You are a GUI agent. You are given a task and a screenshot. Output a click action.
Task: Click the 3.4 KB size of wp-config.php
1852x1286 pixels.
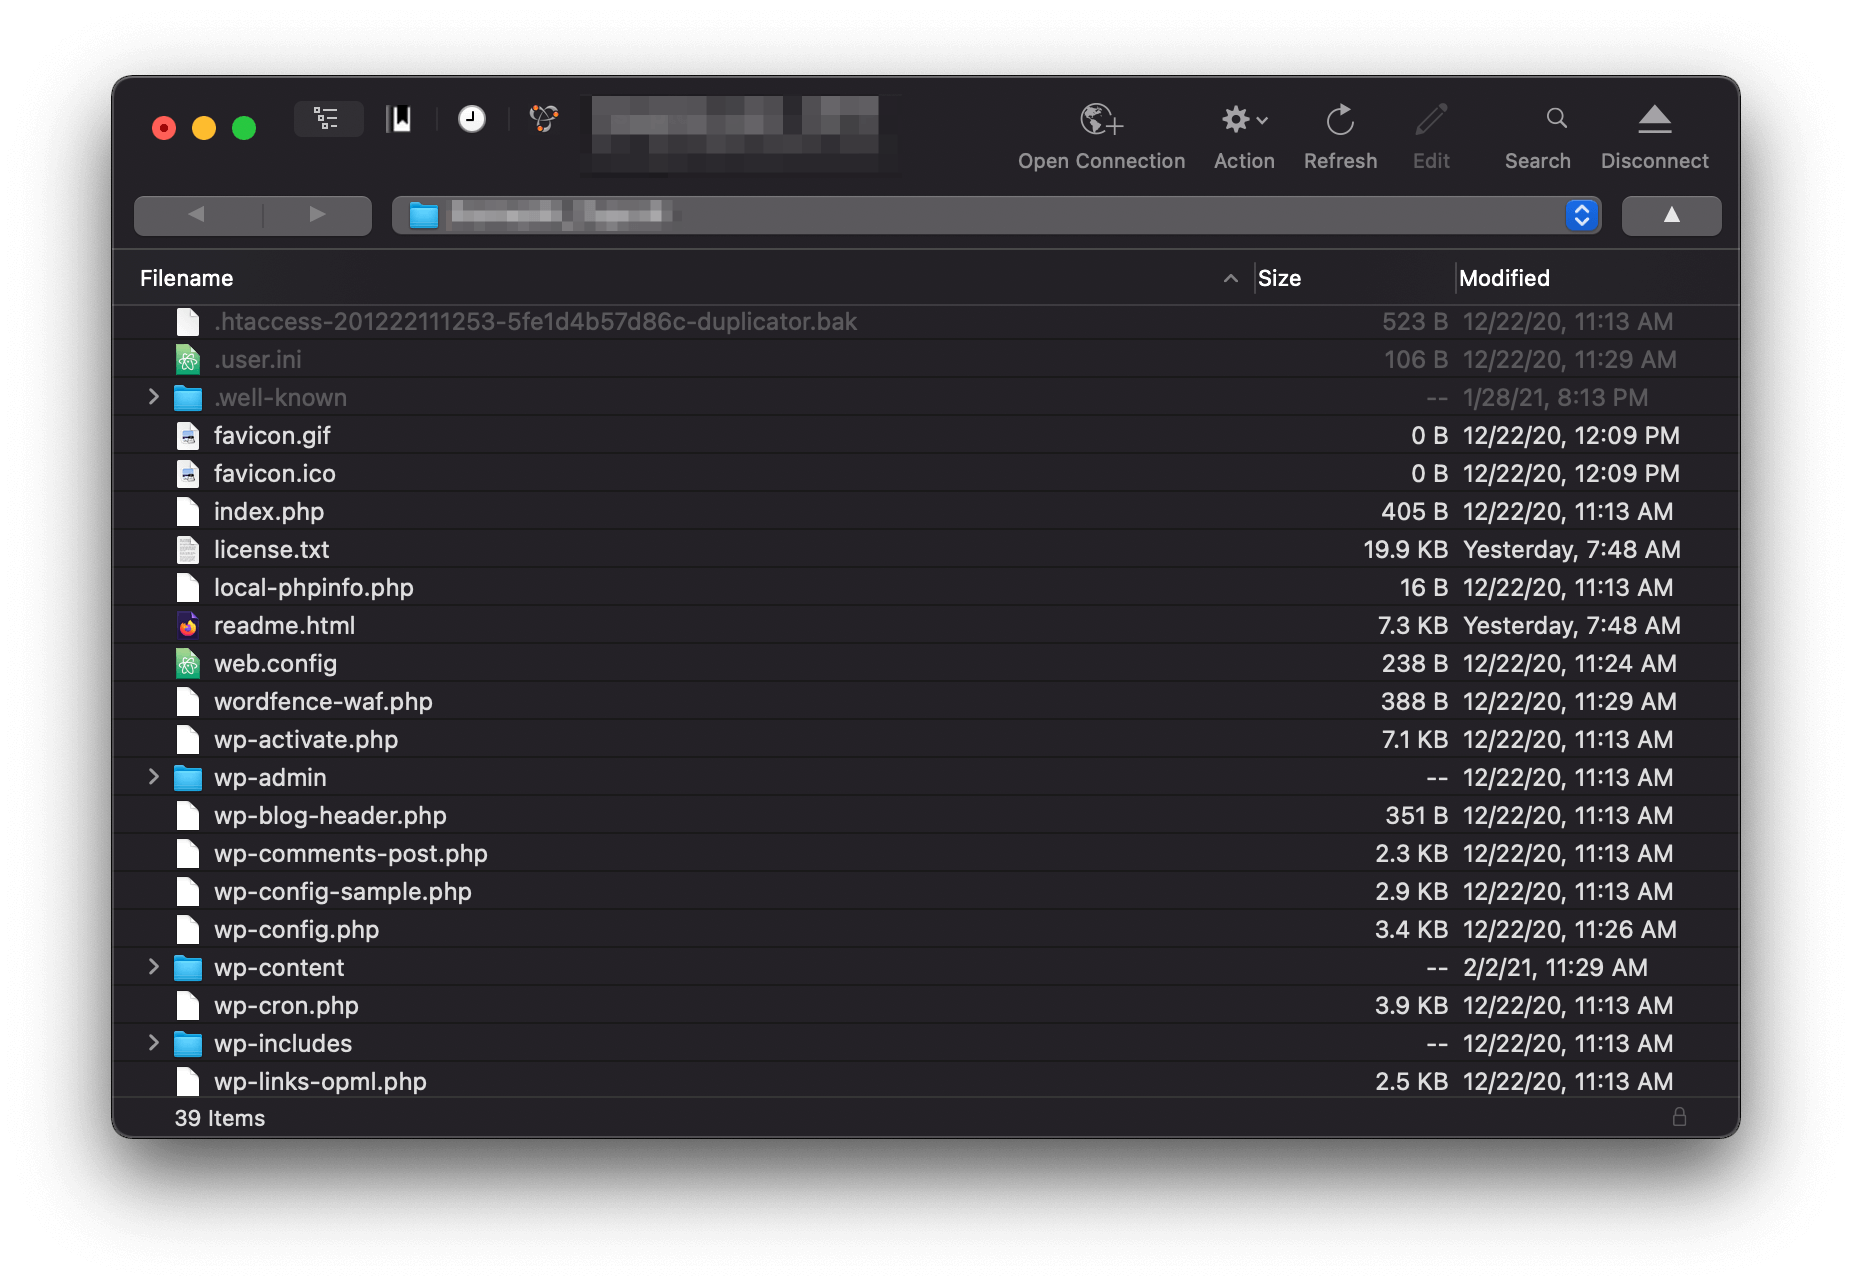pos(1411,929)
